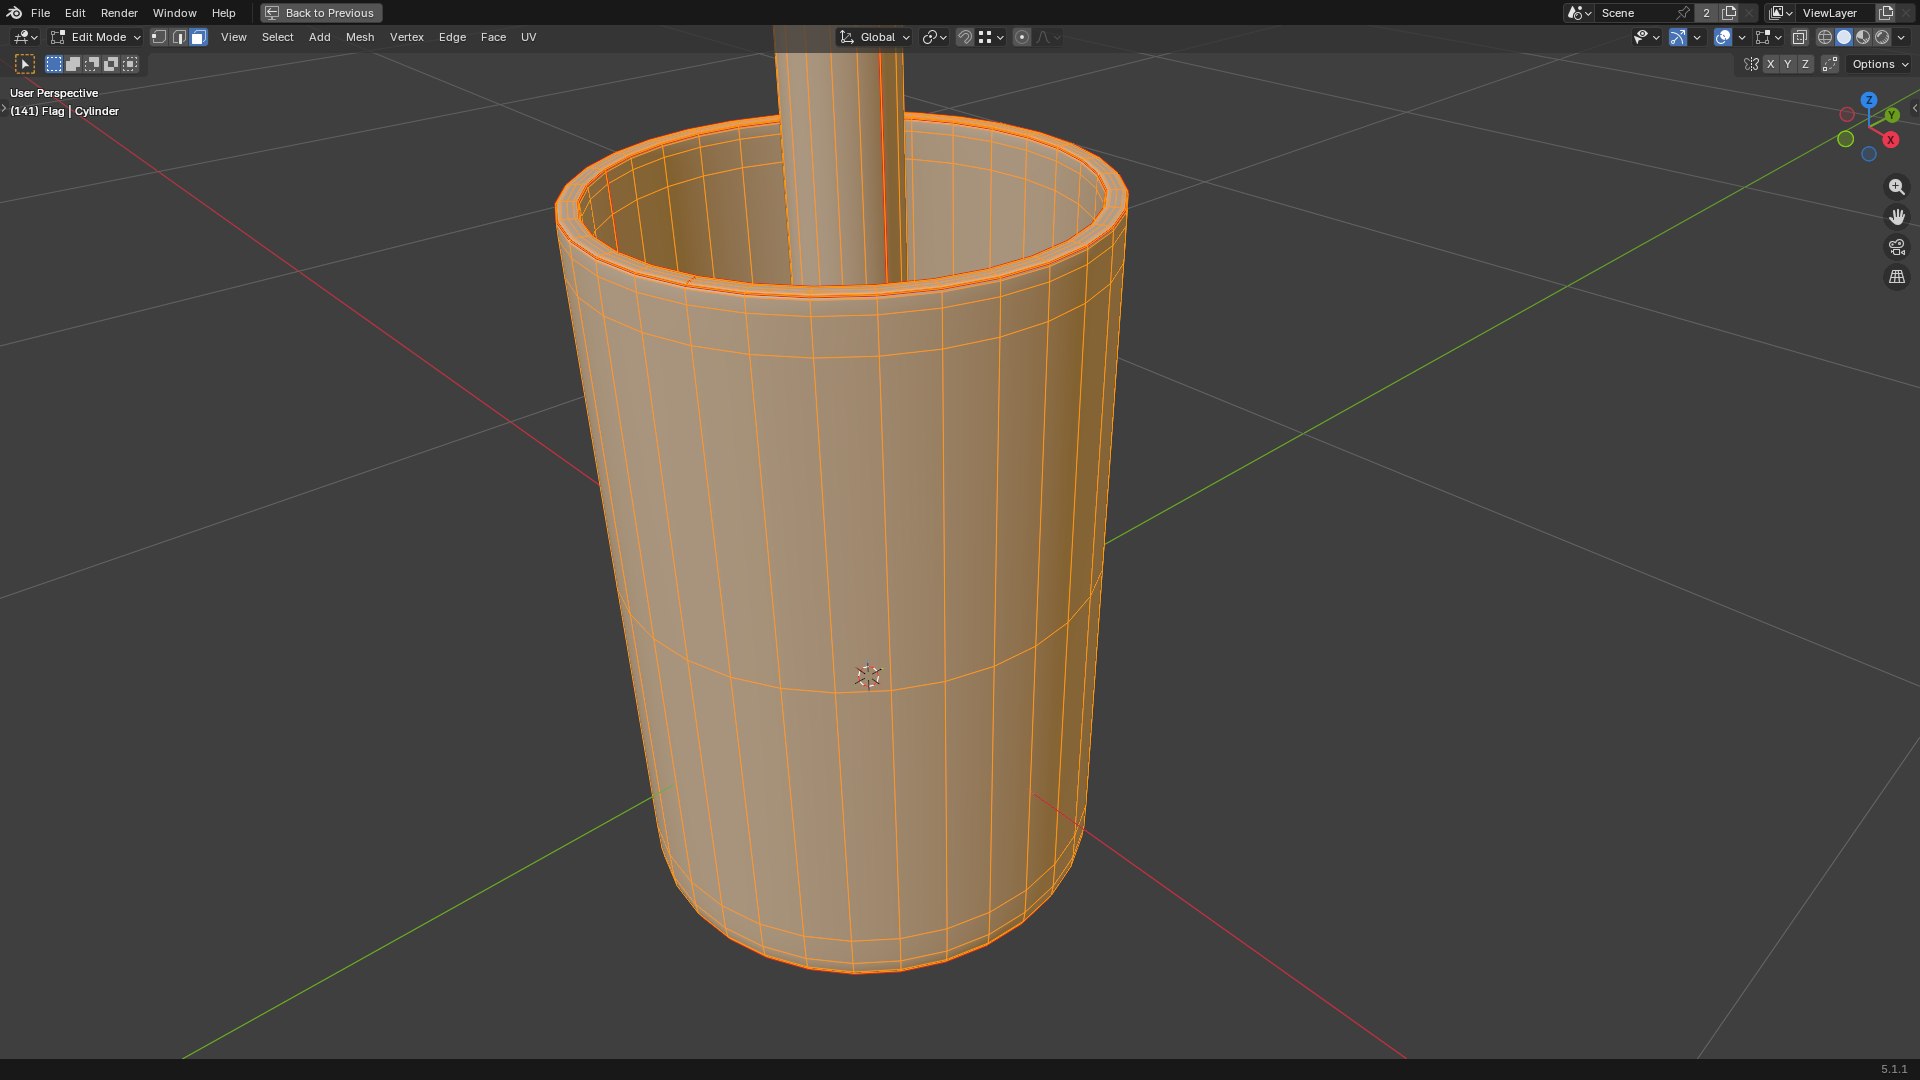Open the Mesh menu

360,37
